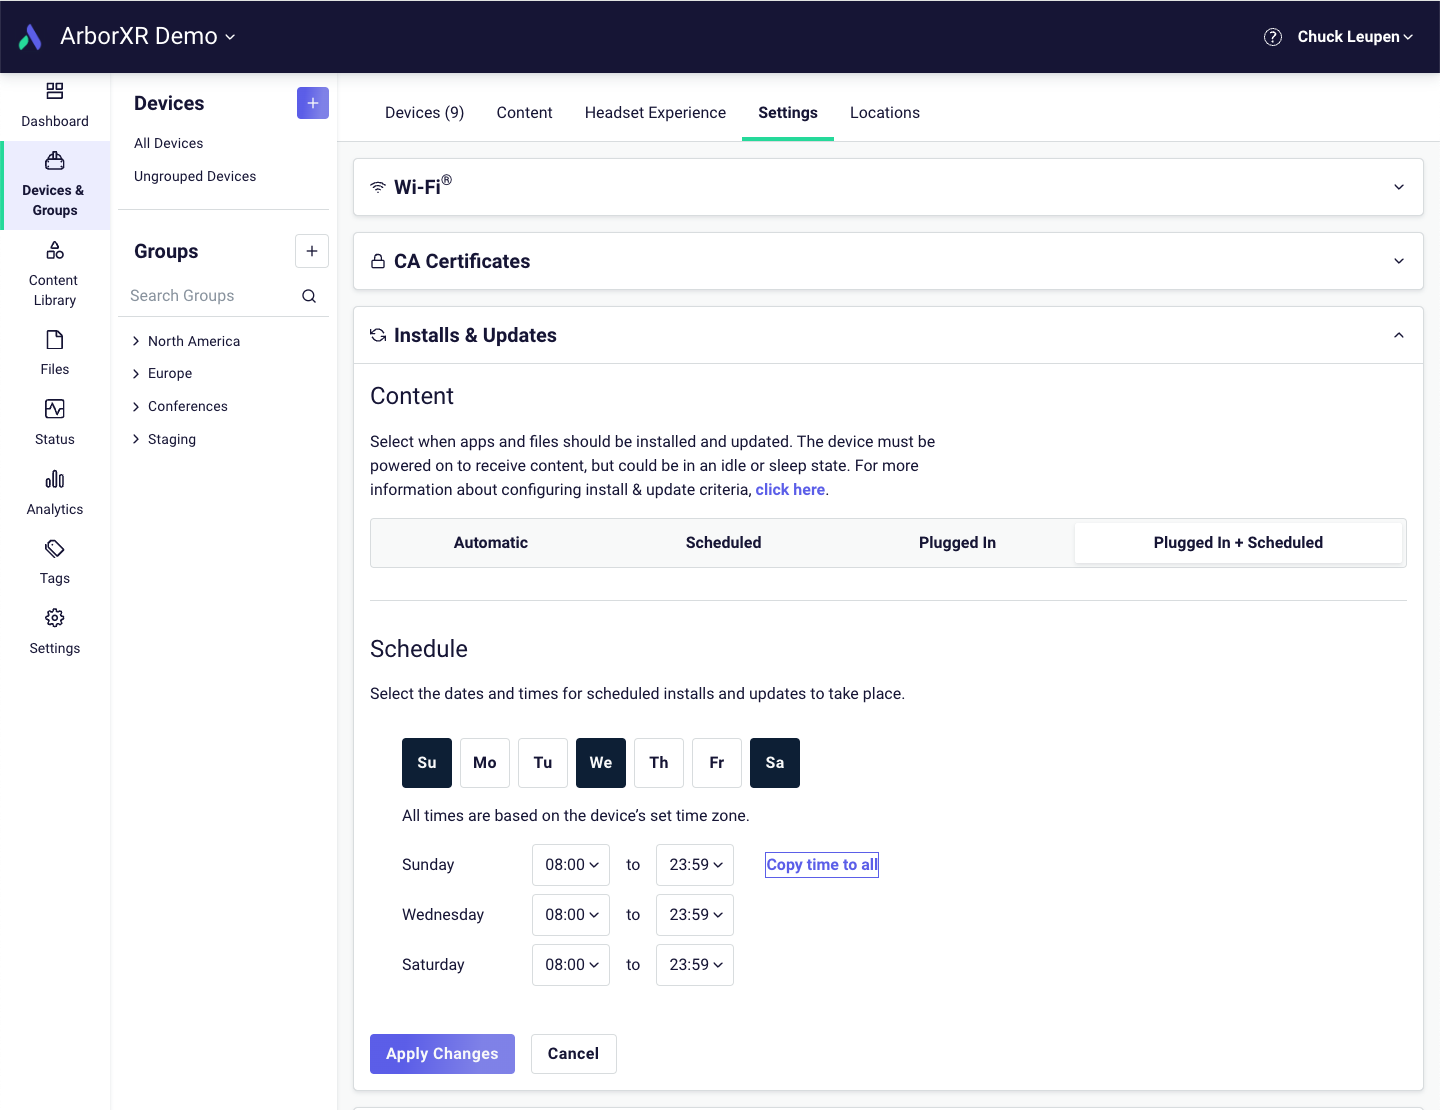Enable Friday in the schedule days
The image size is (1440, 1110).
[717, 763]
